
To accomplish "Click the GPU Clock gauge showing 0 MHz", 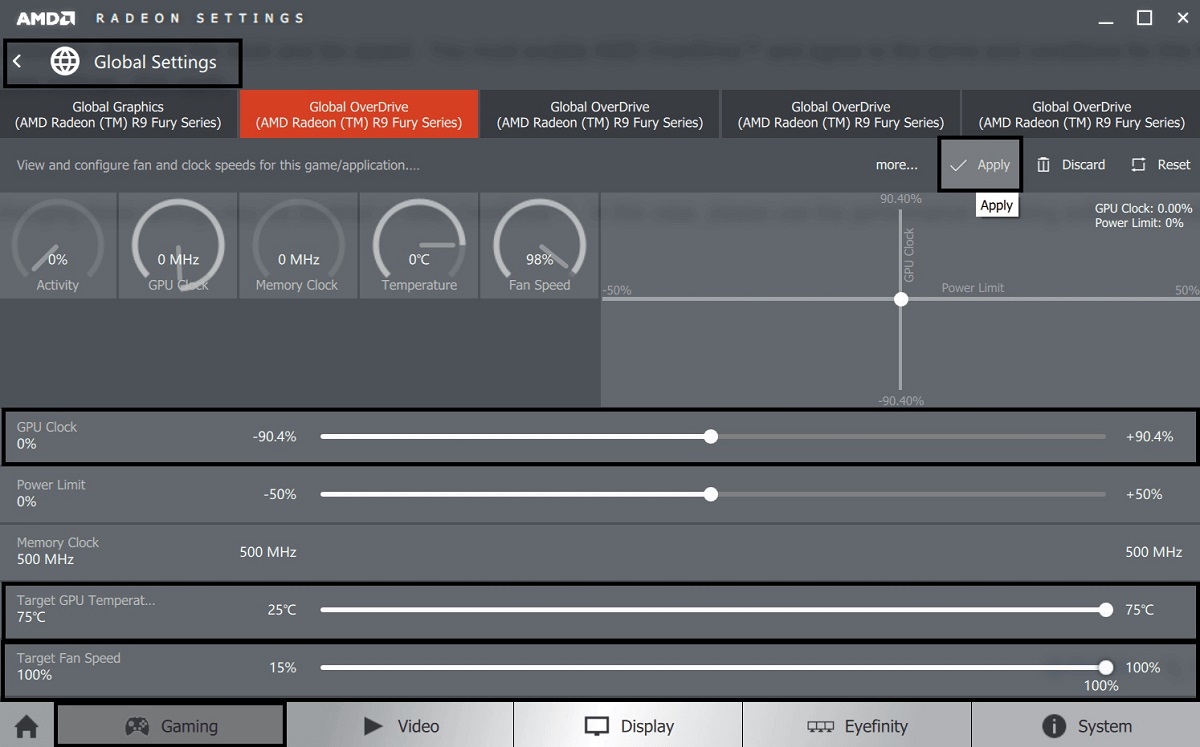I will 178,246.
